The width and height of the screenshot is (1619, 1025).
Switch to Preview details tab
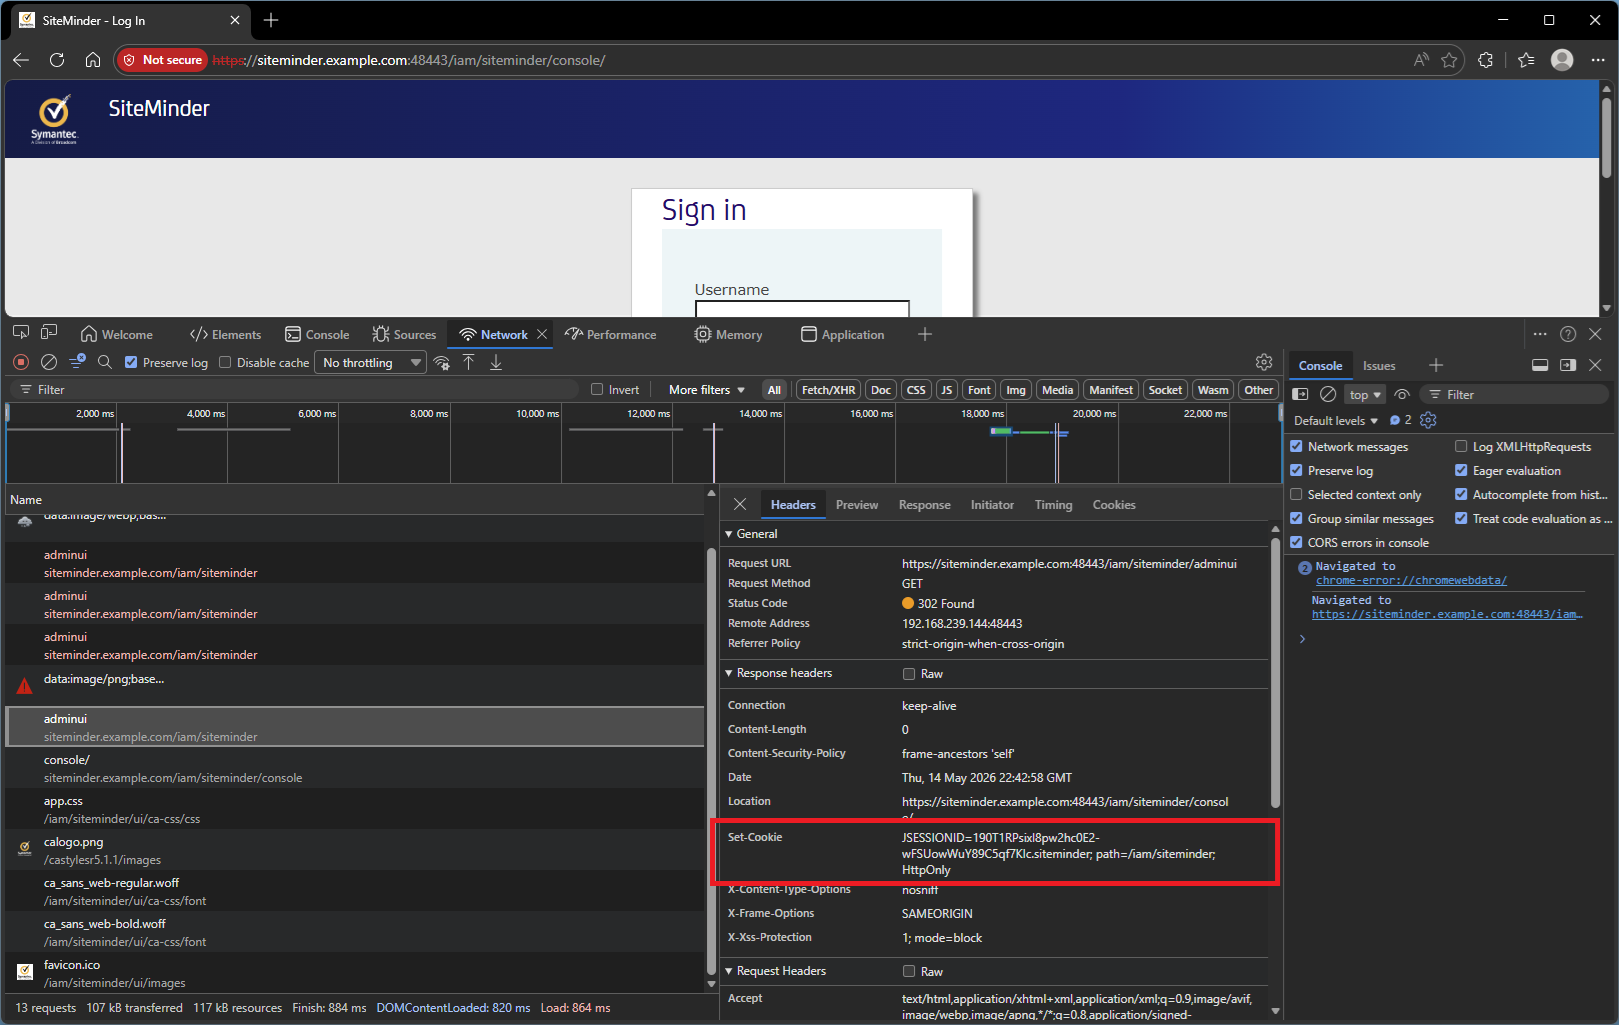tap(857, 505)
